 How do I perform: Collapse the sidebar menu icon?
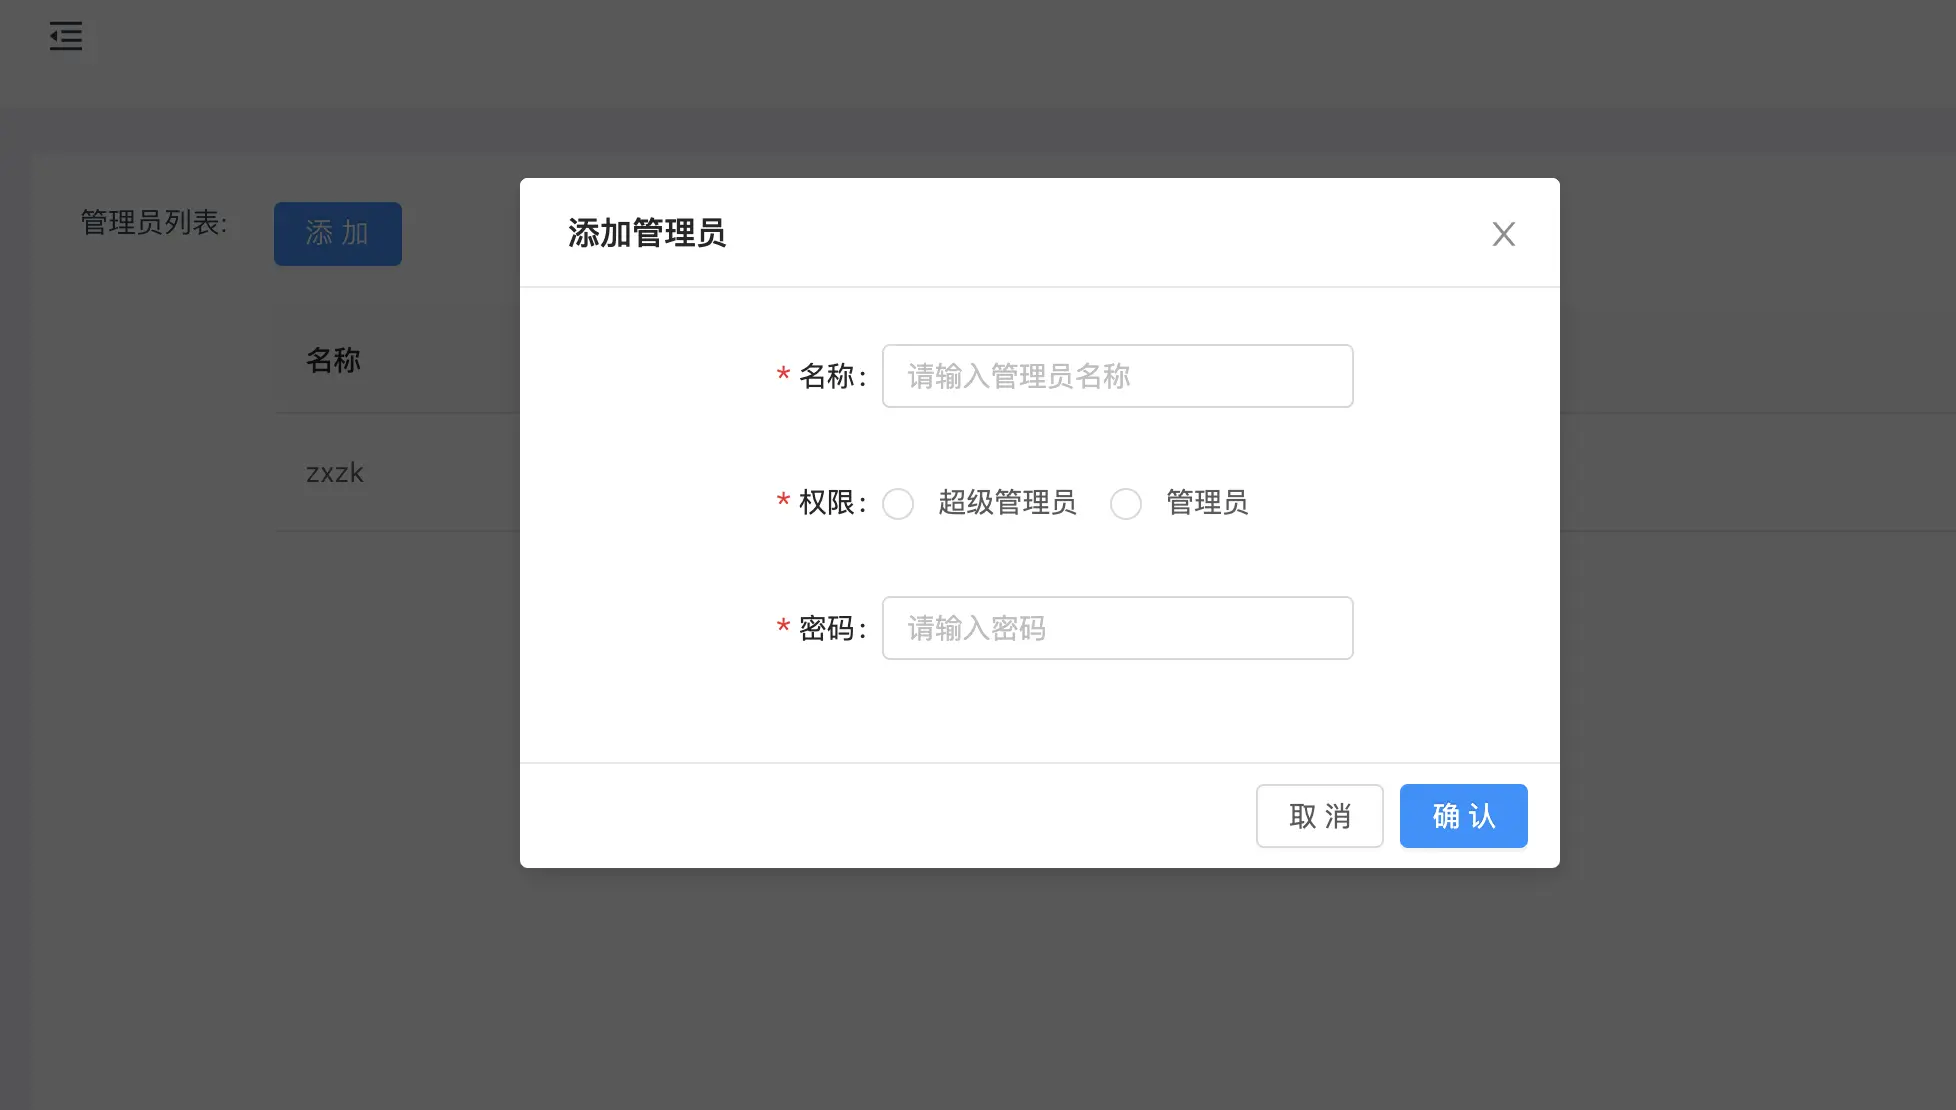pos(66,36)
